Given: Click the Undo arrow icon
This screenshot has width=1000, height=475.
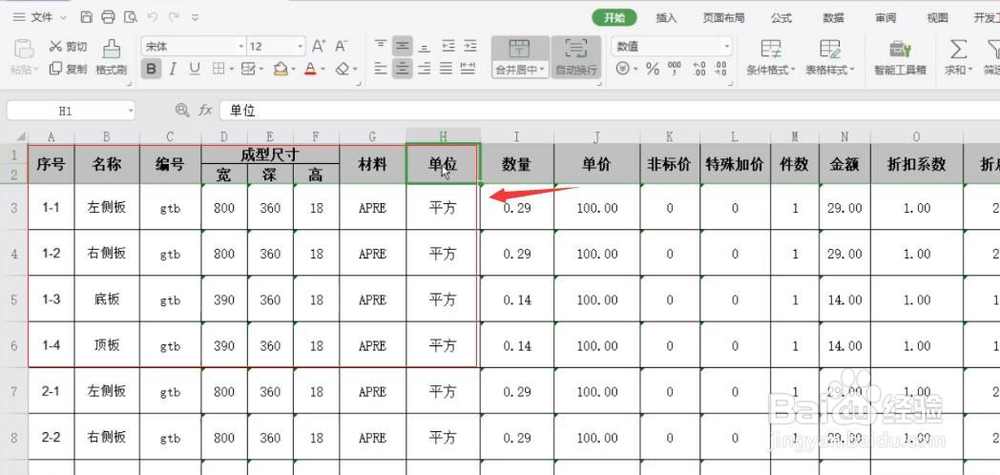Looking at the screenshot, I should 152,17.
